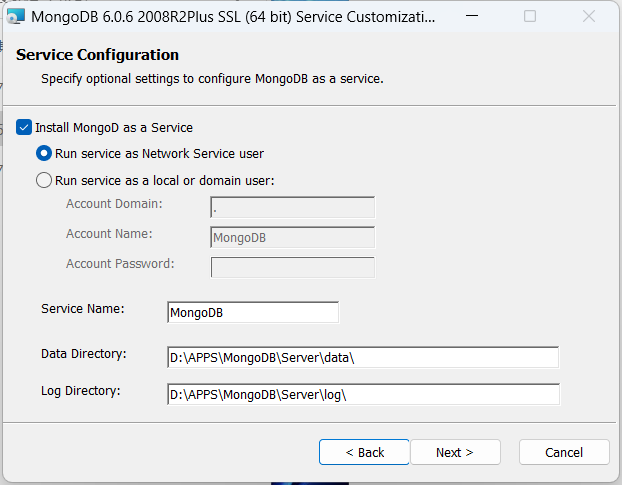
Task: Select Run service as Network Service user
Action: click(44, 153)
